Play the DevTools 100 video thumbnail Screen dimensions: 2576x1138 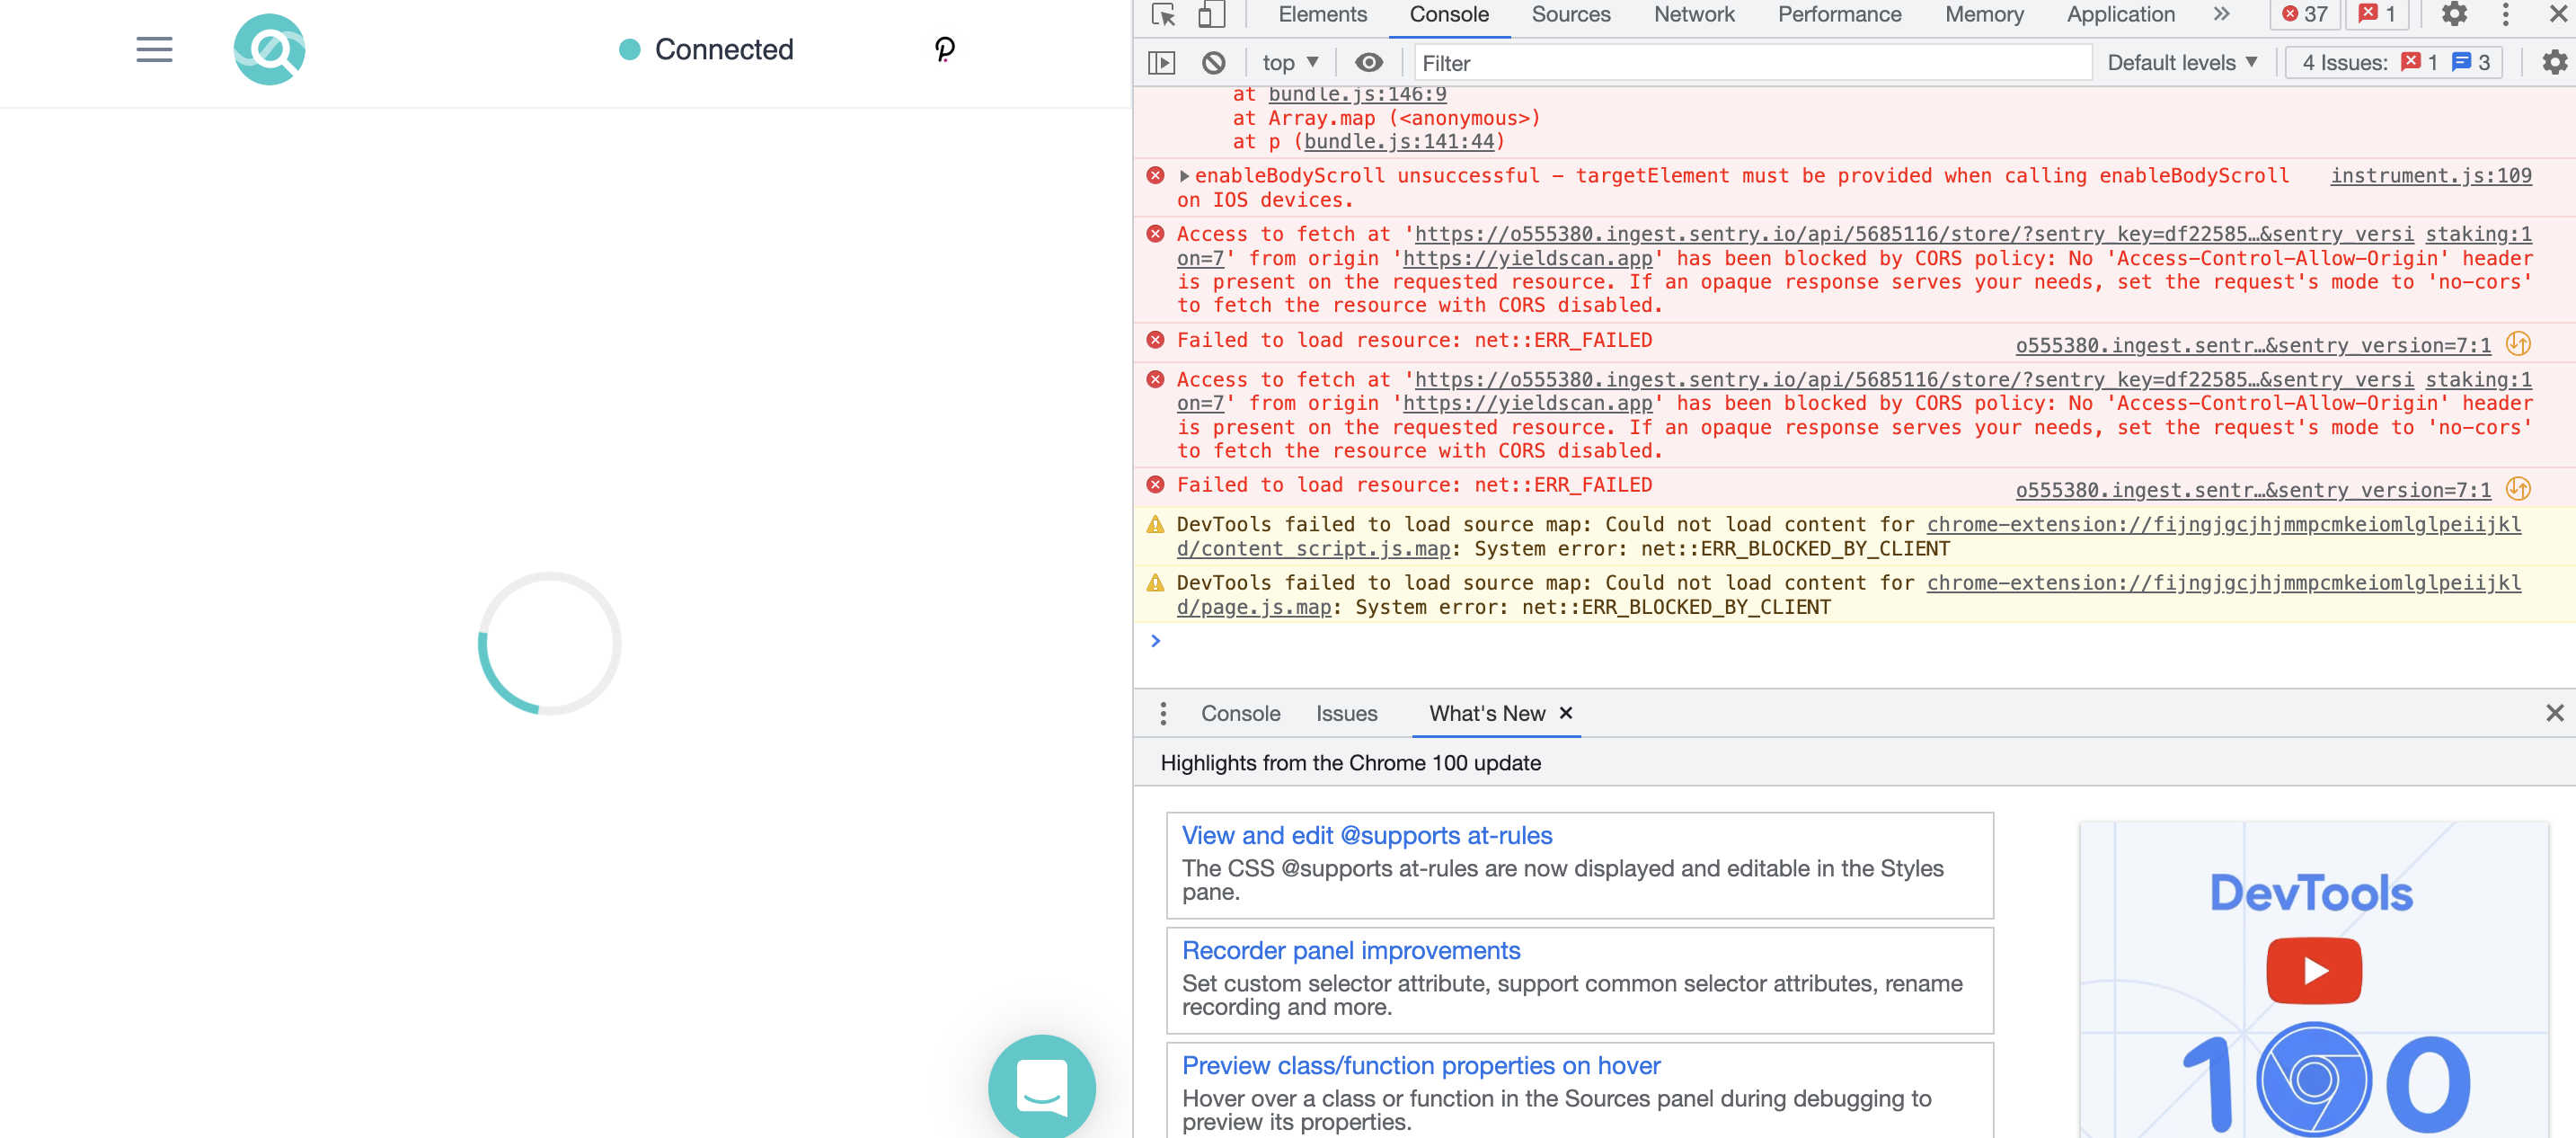point(2313,970)
